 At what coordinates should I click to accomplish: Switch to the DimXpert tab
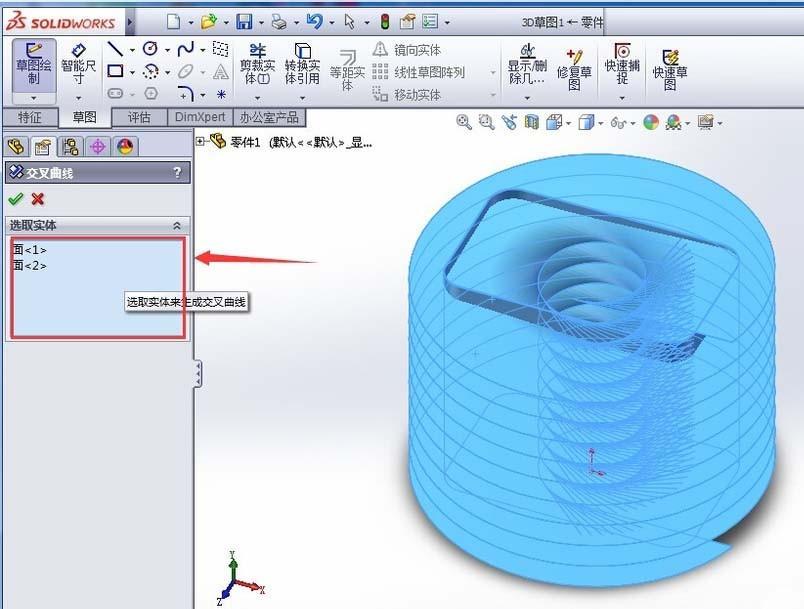[198, 116]
